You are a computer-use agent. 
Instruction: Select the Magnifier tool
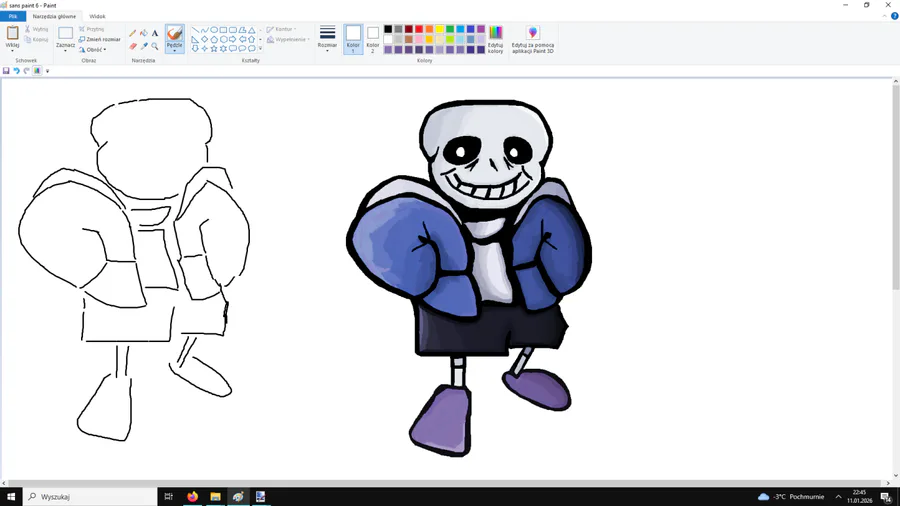click(155, 46)
